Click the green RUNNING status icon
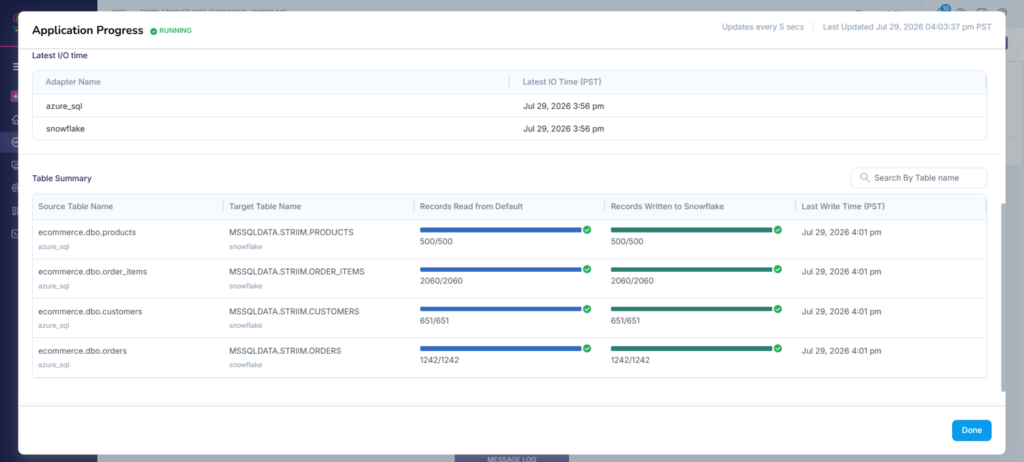 click(x=153, y=31)
